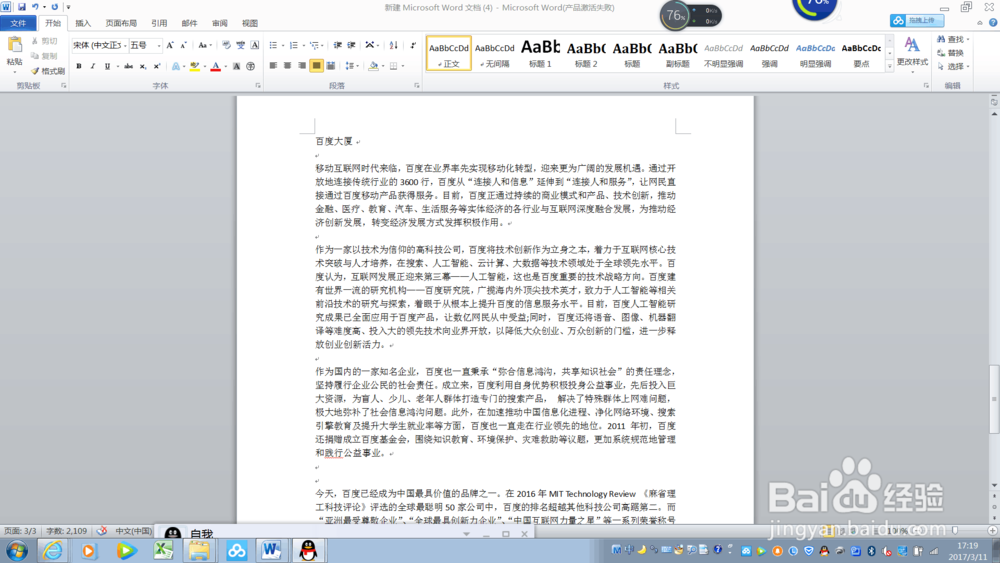Toggle Strikethrough formatting

tap(128, 66)
